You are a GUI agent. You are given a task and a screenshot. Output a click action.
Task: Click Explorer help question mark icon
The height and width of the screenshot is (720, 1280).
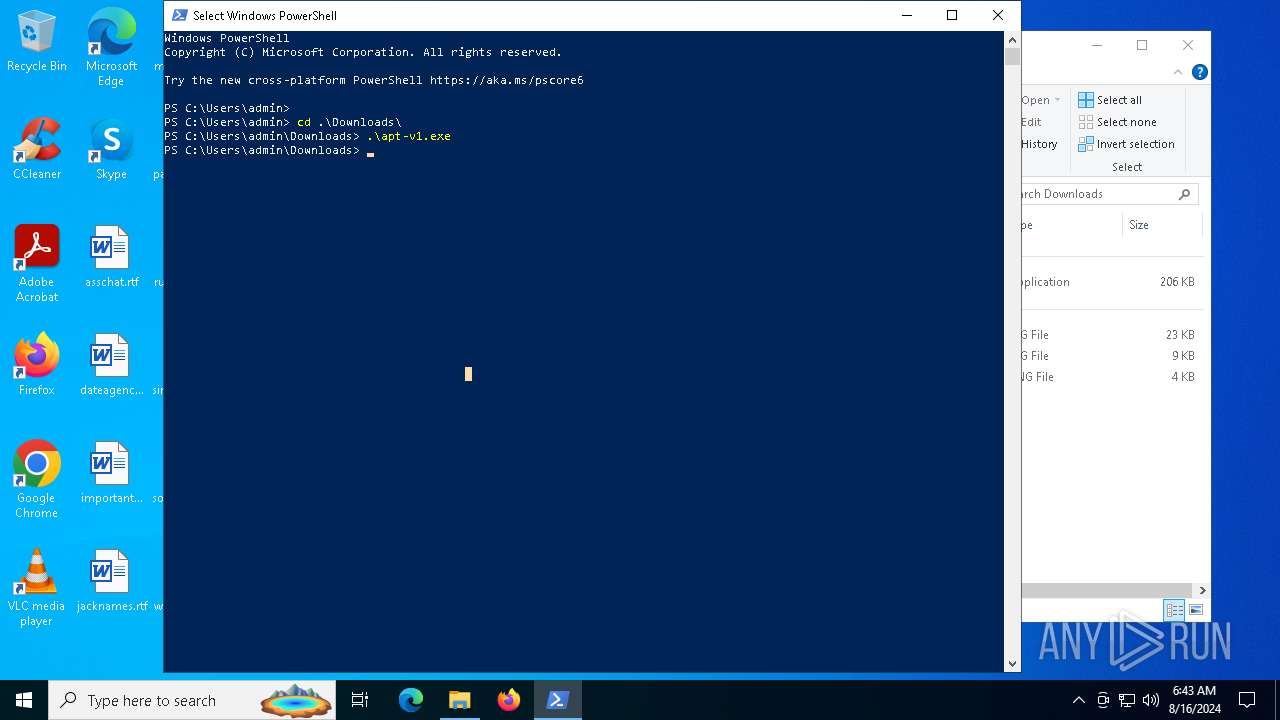1200,72
